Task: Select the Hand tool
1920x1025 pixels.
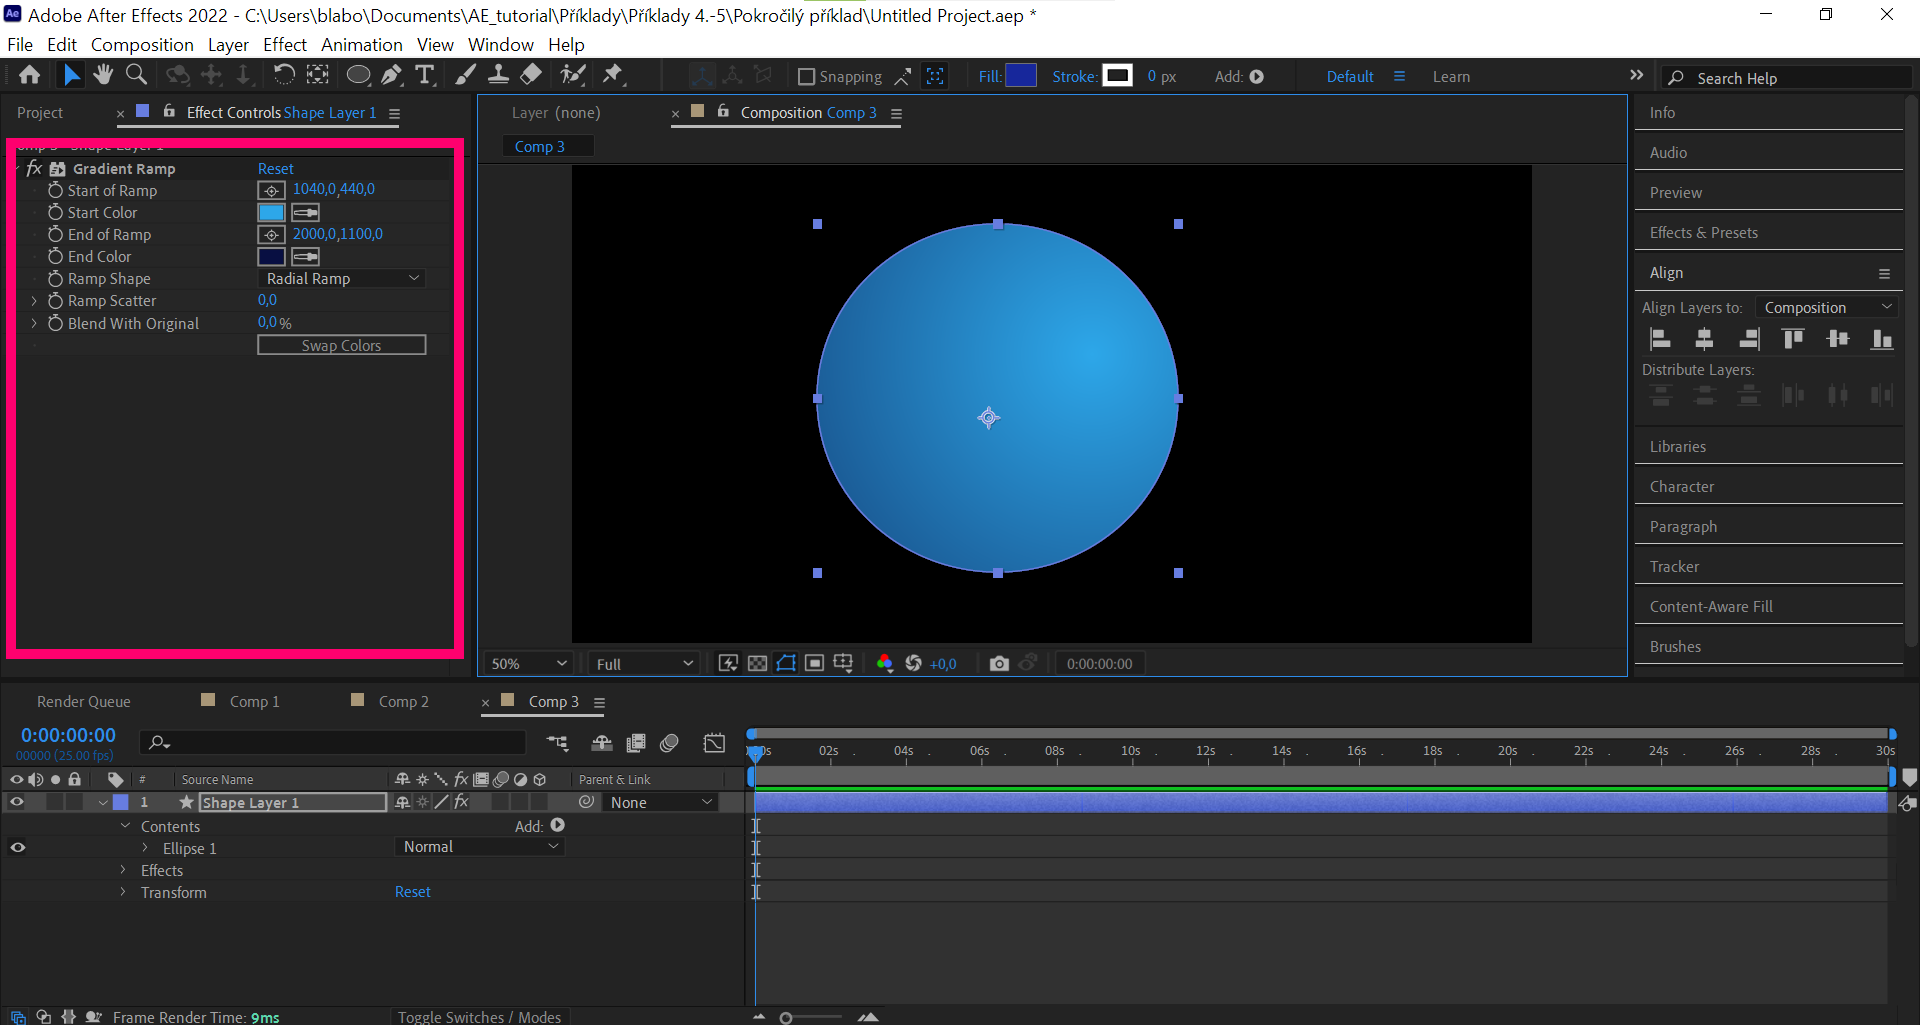Action: point(103,75)
